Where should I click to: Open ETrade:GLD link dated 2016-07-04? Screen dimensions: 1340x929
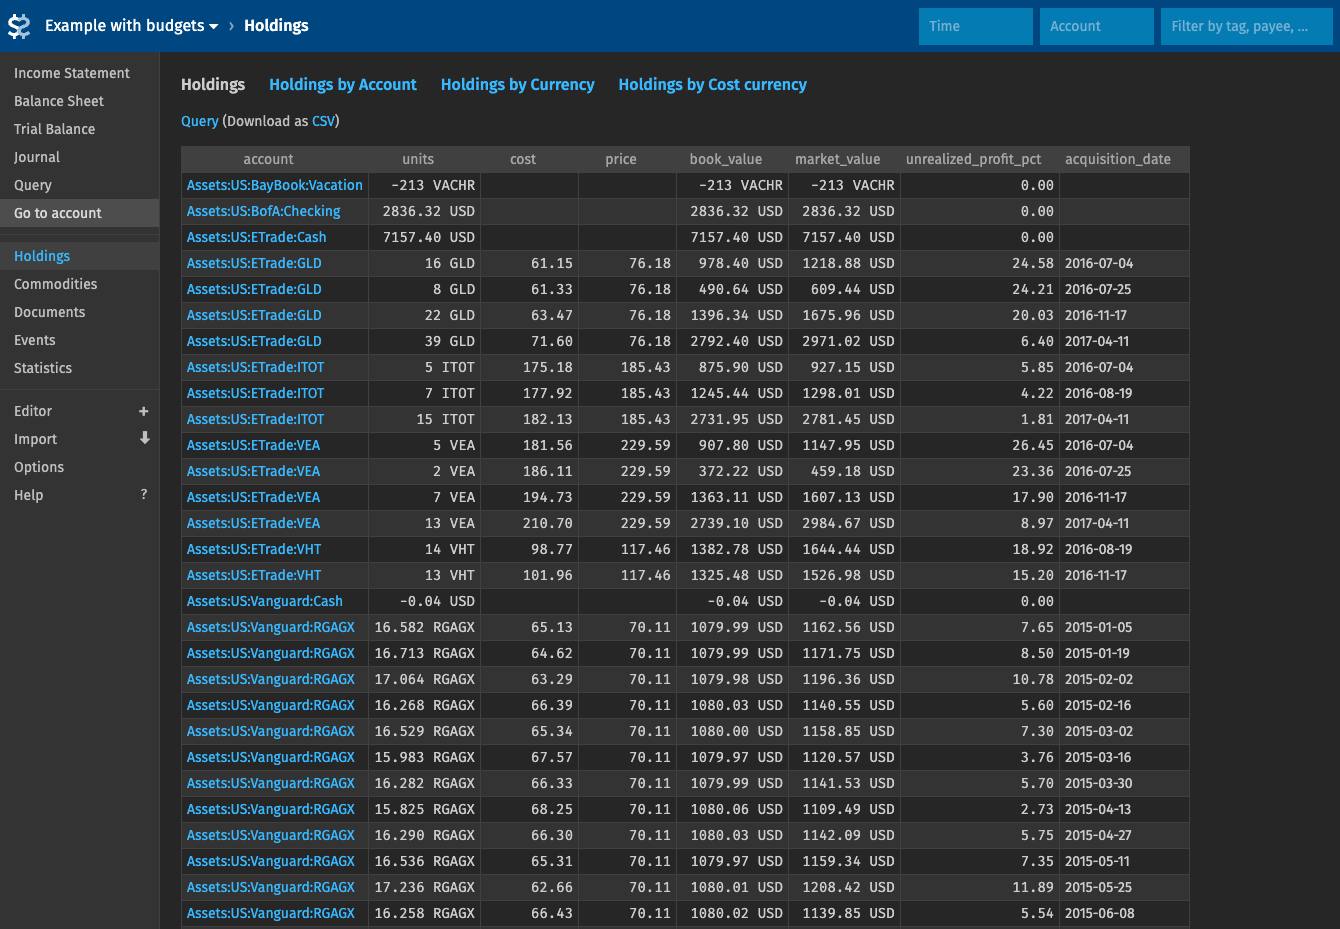(254, 263)
